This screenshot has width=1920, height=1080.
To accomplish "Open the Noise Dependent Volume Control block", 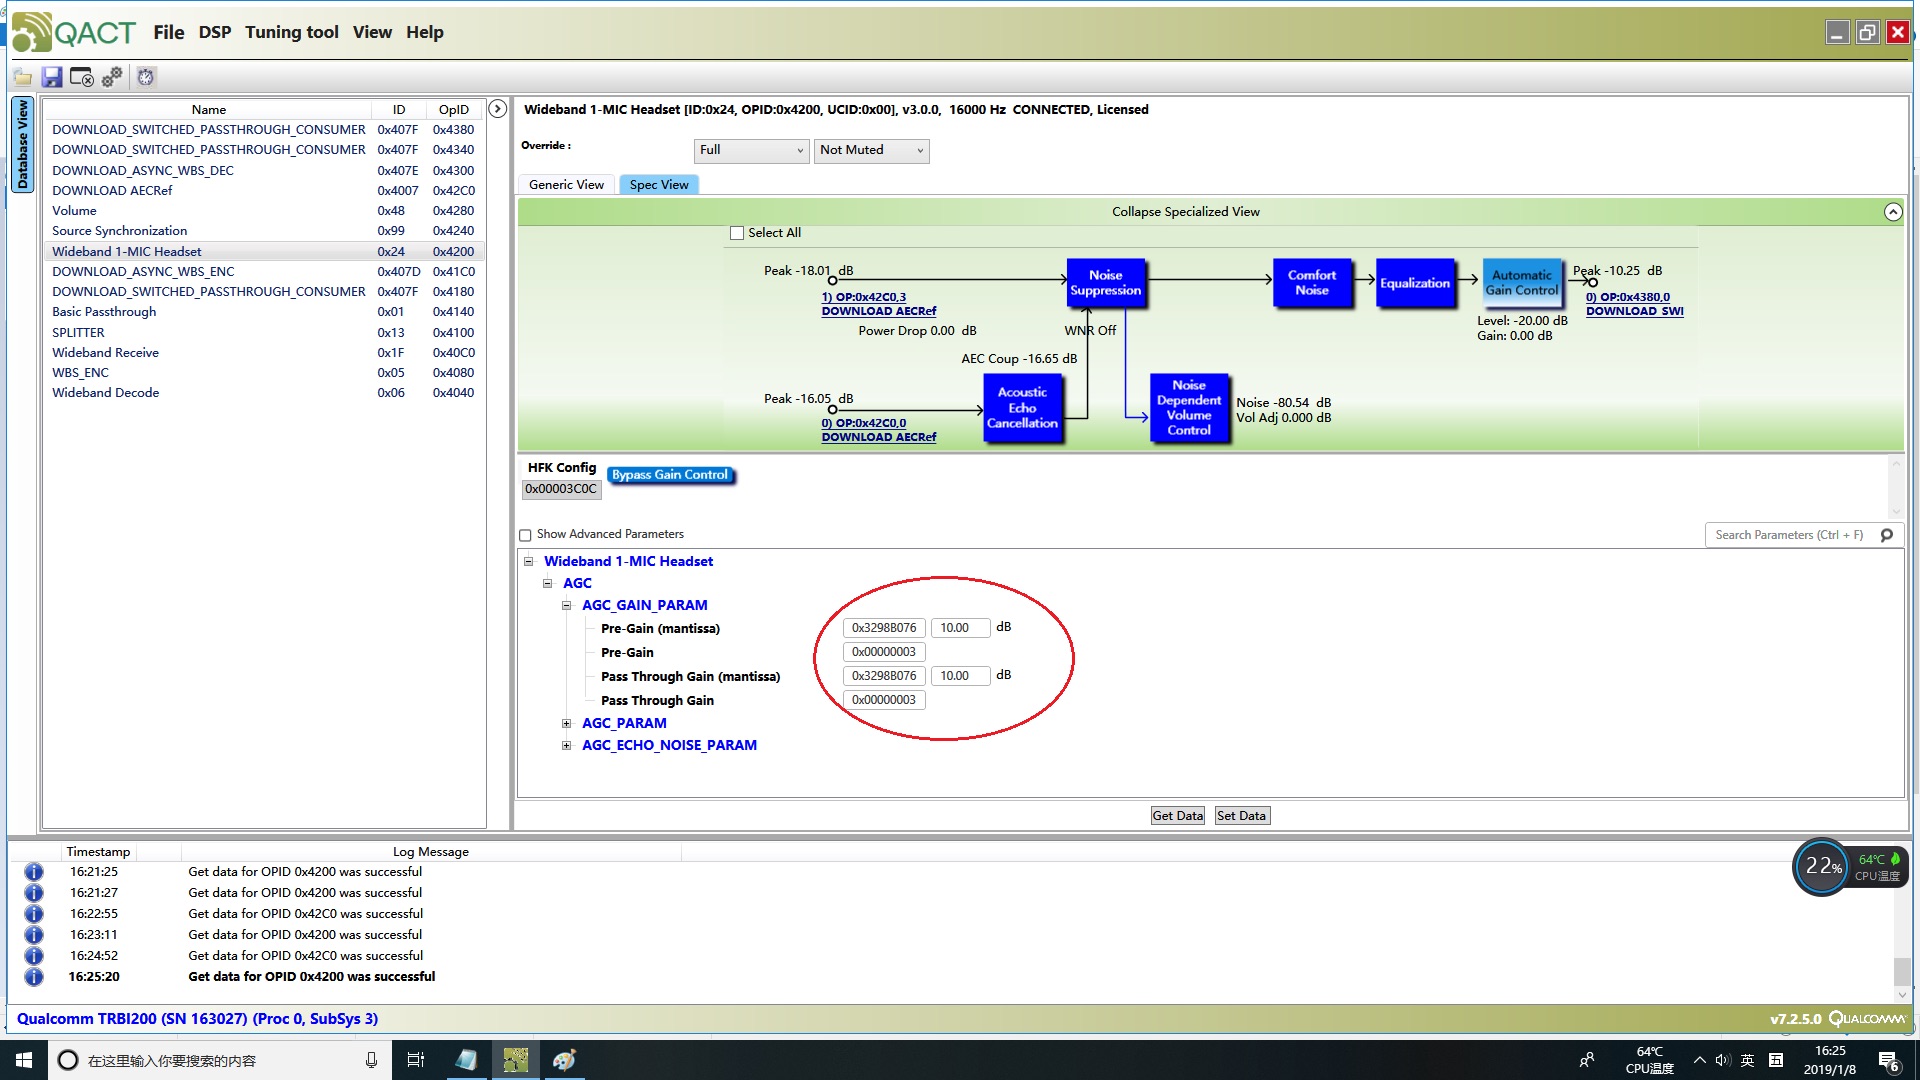I will click(1189, 408).
